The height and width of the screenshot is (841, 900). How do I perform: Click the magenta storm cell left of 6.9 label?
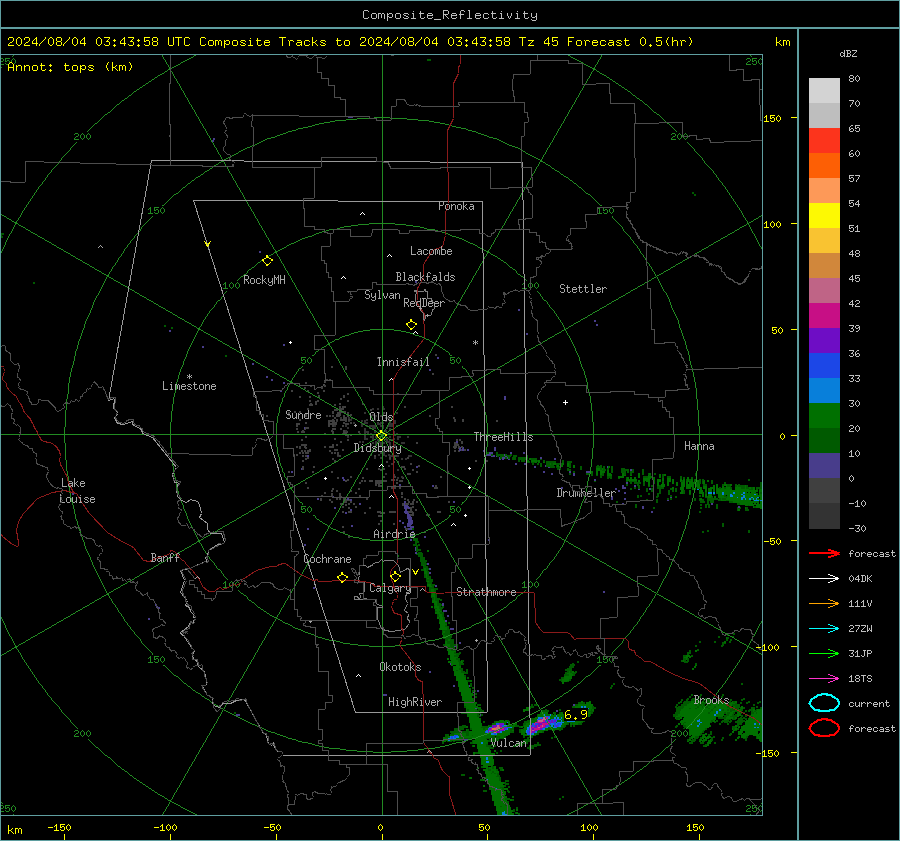pyautogui.click(x=540, y=724)
